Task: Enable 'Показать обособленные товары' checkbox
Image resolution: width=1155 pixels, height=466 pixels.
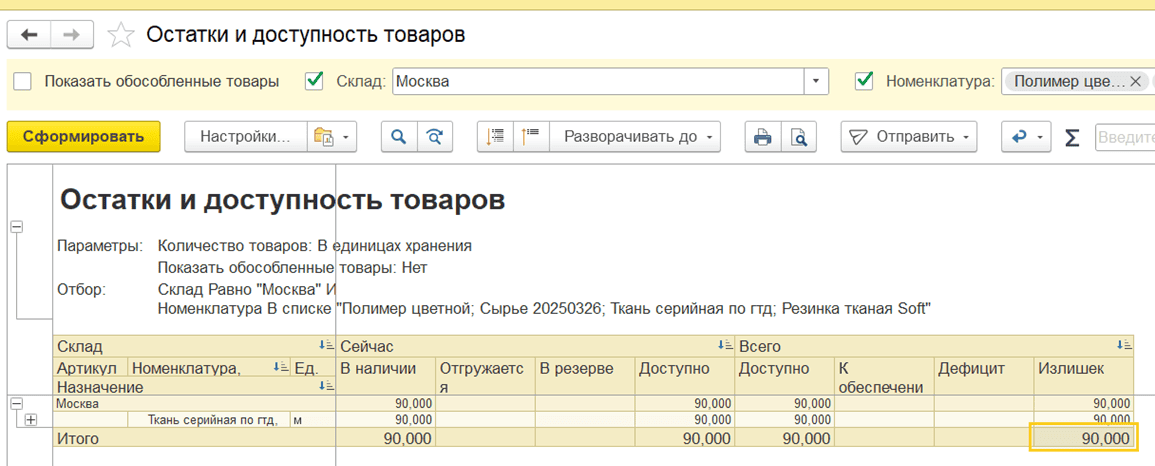Action: (23, 81)
